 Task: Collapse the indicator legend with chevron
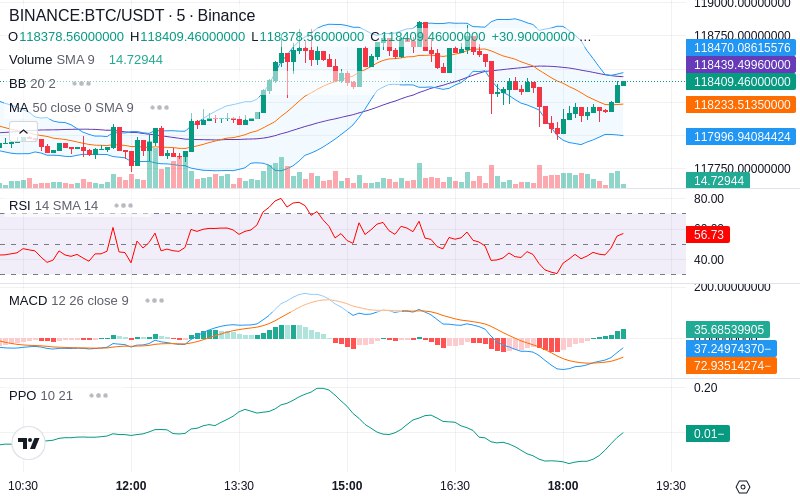23,132
